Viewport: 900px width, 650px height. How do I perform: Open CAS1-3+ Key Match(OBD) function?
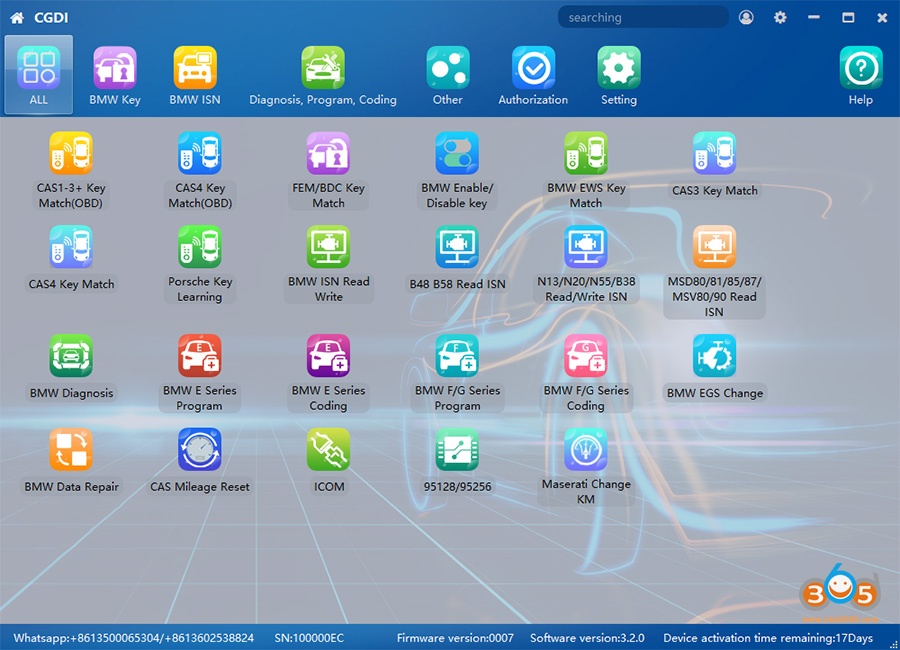point(71,154)
